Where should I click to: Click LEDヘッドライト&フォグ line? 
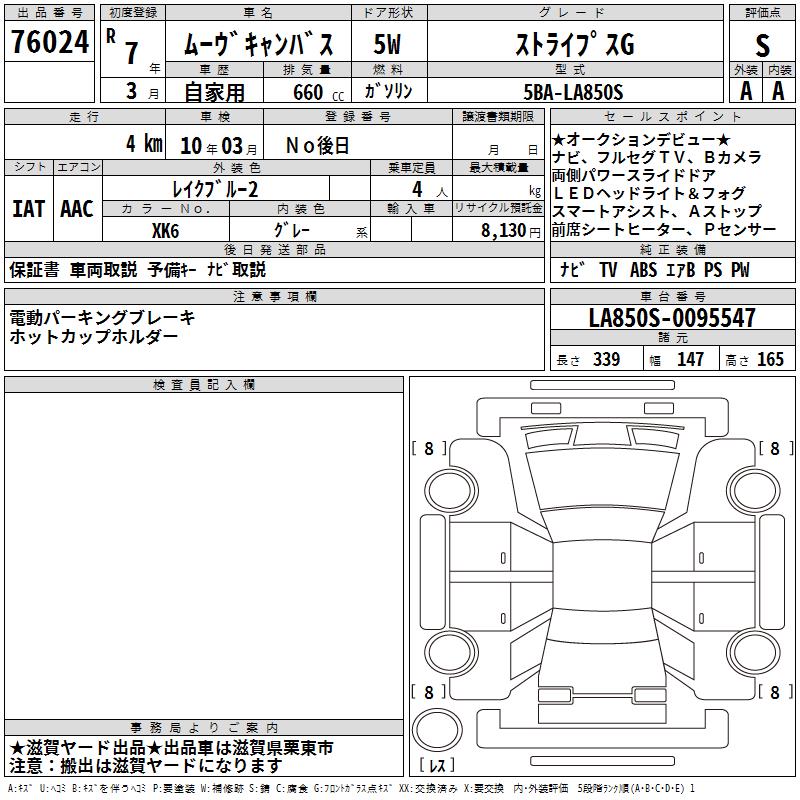pos(649,193)
